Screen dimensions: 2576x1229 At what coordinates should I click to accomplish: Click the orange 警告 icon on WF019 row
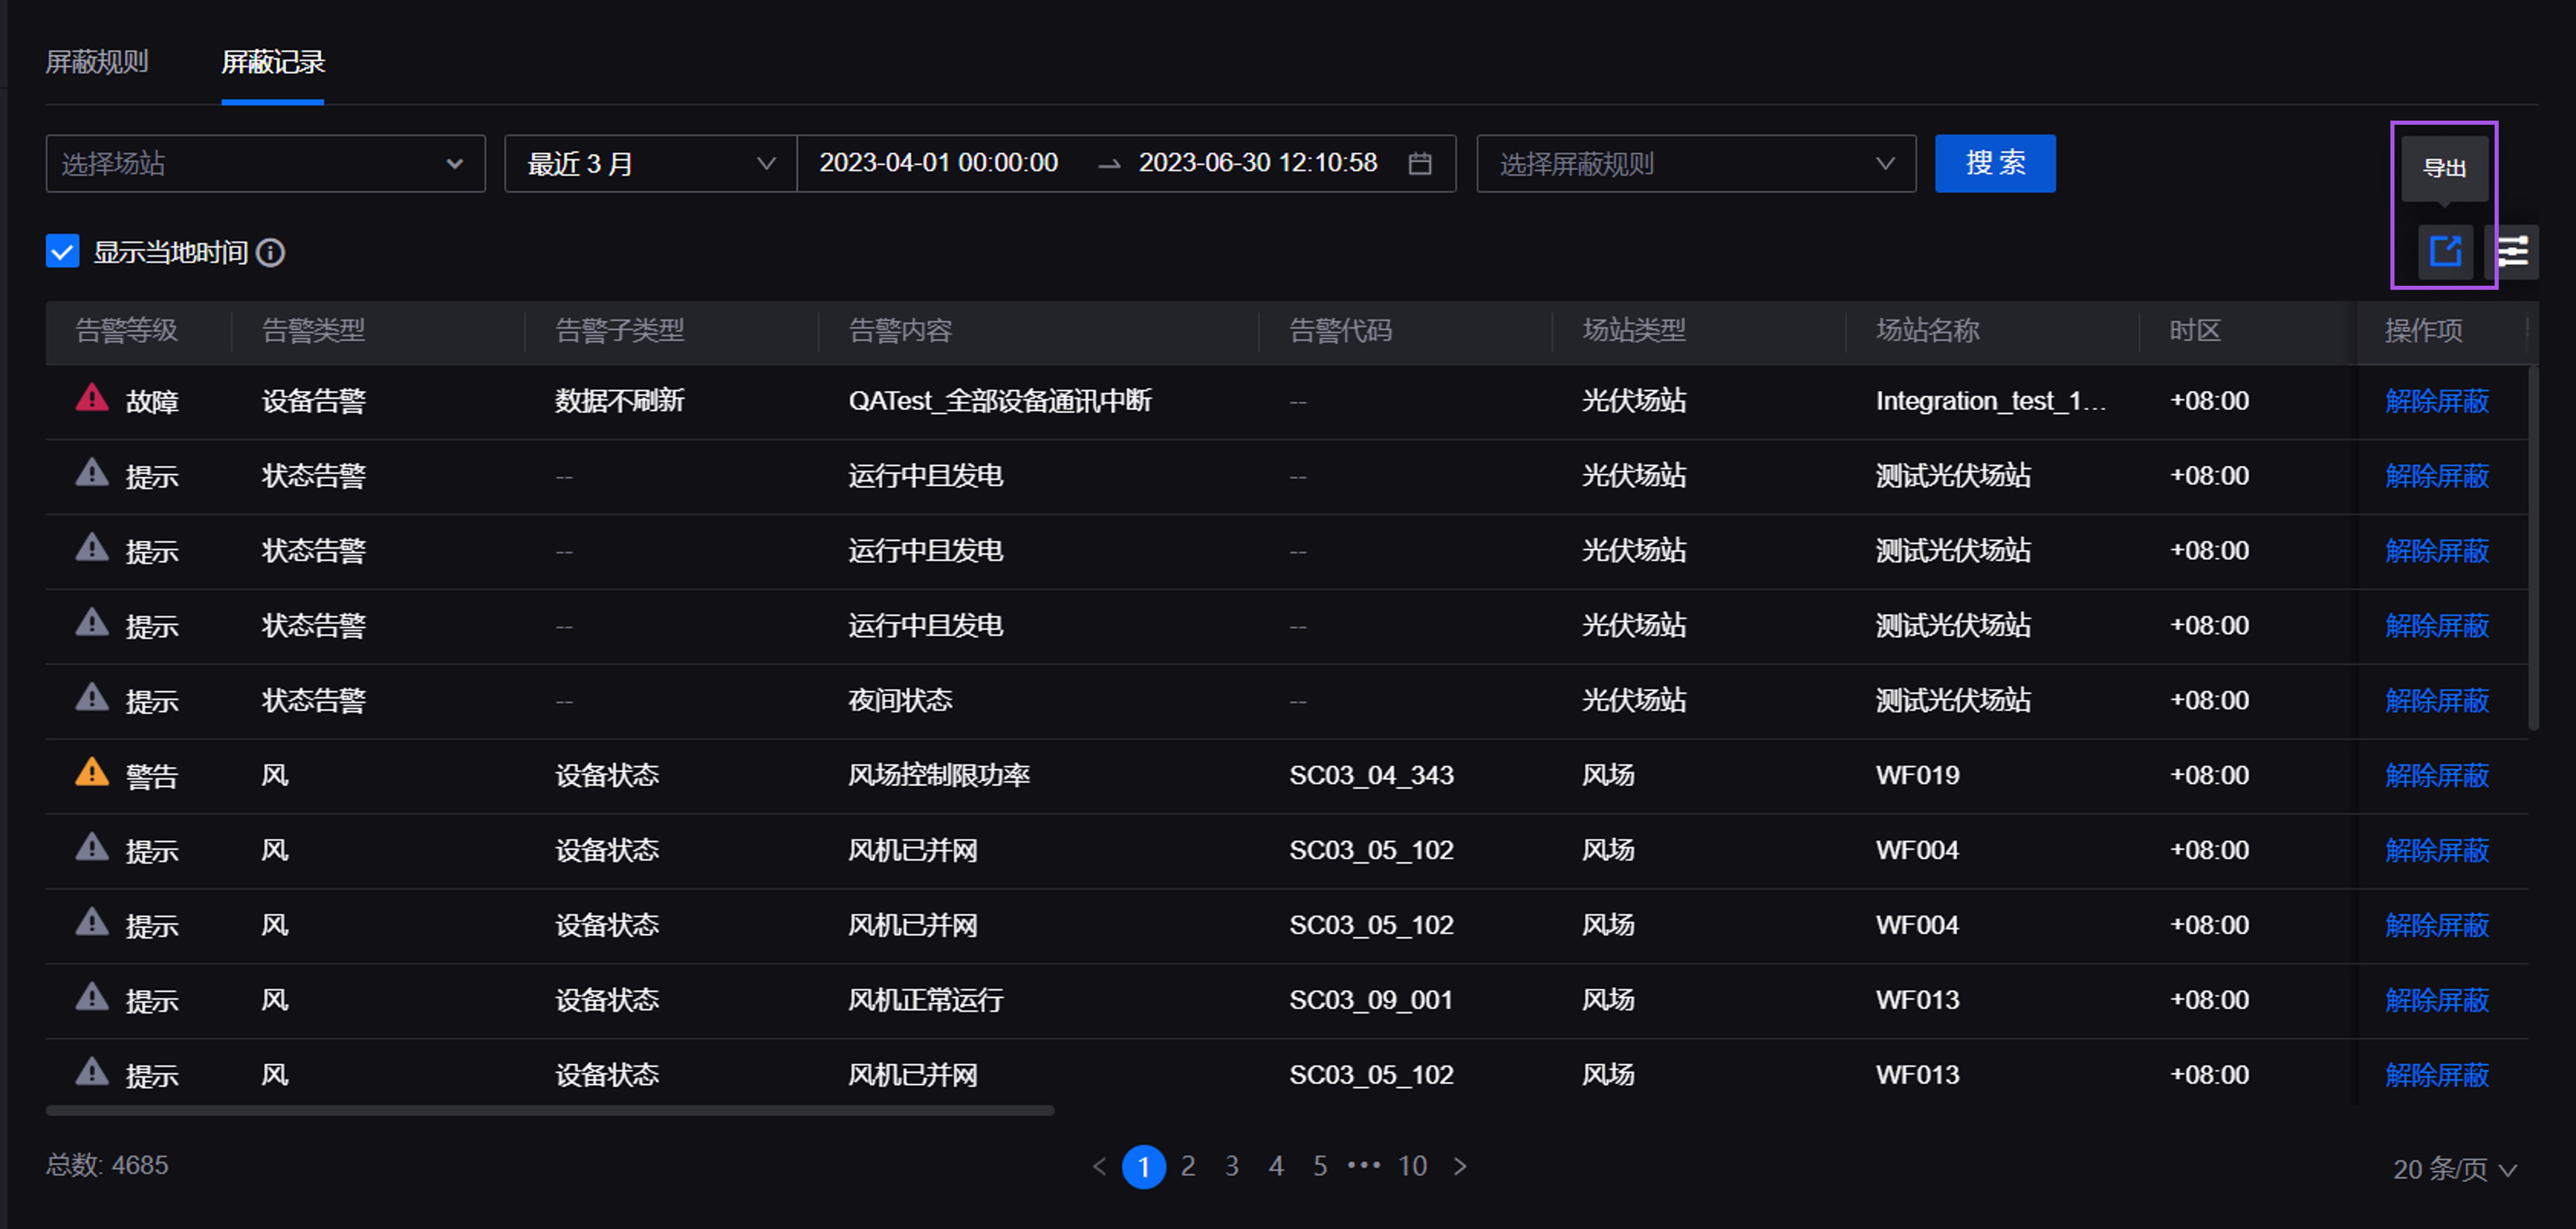point(91,774)
